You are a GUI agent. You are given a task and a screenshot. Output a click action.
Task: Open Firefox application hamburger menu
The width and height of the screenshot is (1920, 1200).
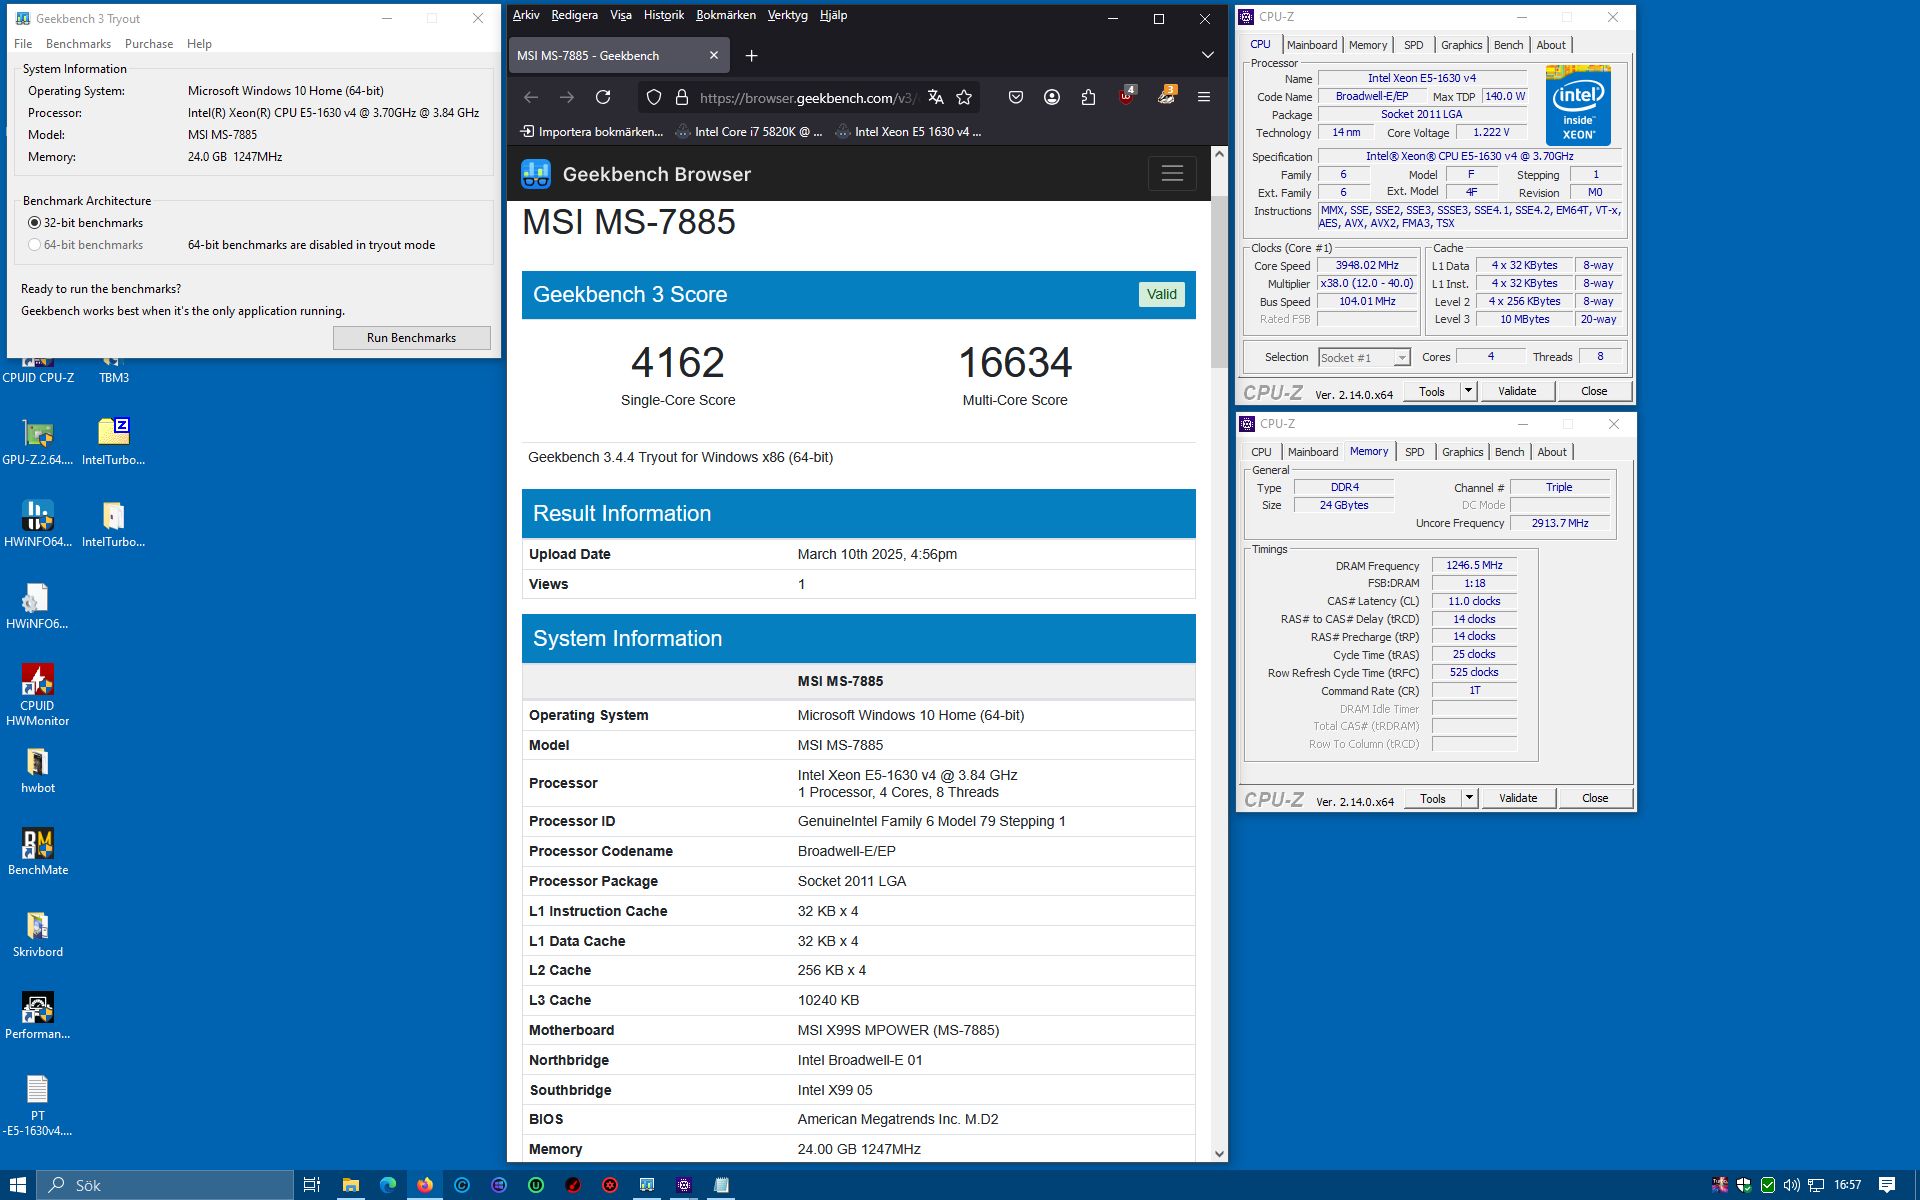pyautogui.click(x=1204, y=97)
